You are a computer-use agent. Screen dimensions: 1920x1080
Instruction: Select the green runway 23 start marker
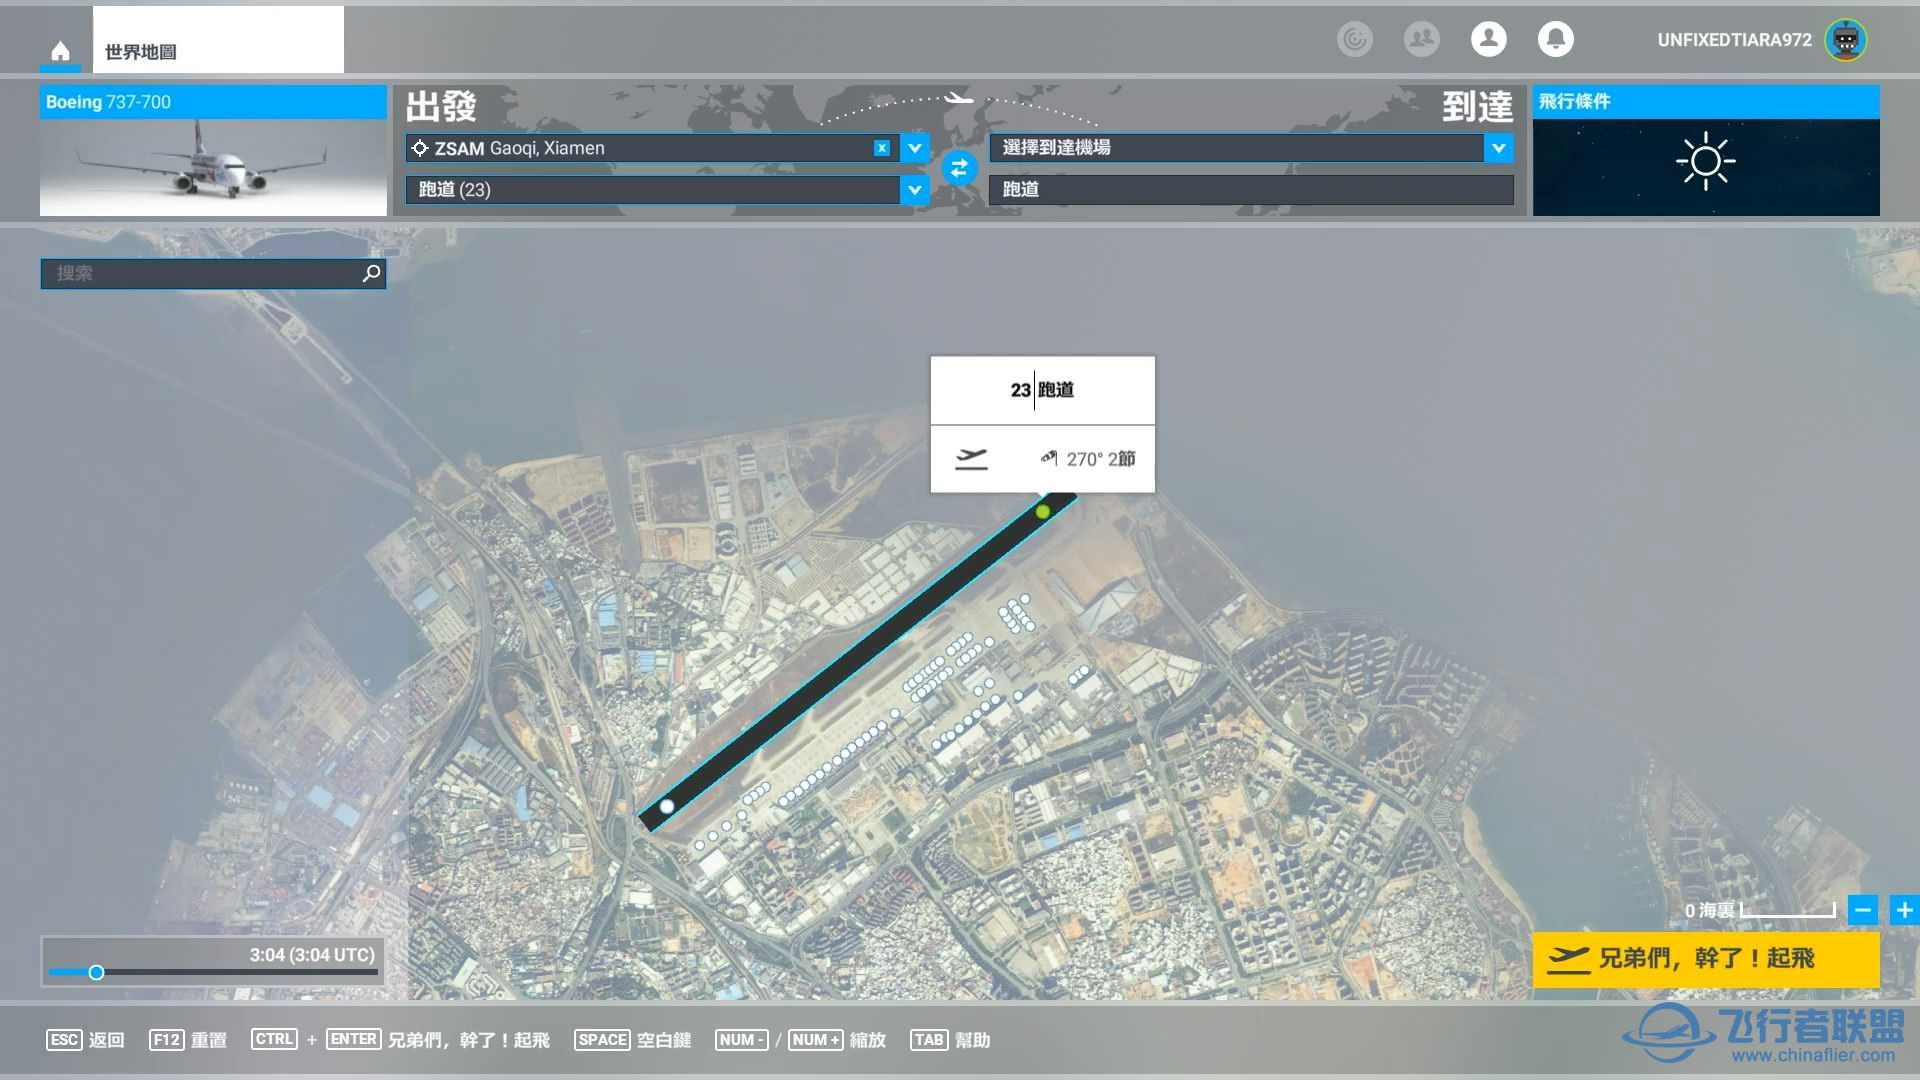(1043, 512)
